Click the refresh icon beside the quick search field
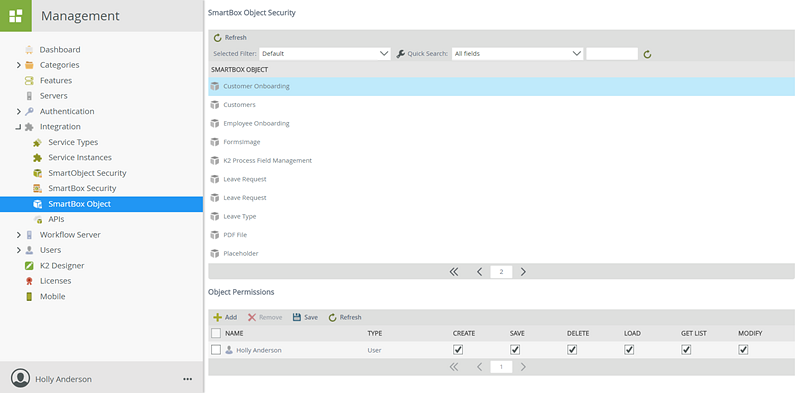The image size is (800, 393). tap(647, 54)
